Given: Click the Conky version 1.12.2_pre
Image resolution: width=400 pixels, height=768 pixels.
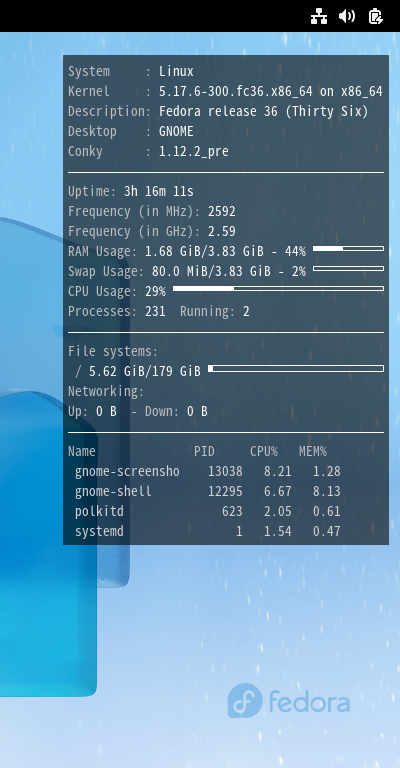Looking at the screenshot, I should 194,151.
